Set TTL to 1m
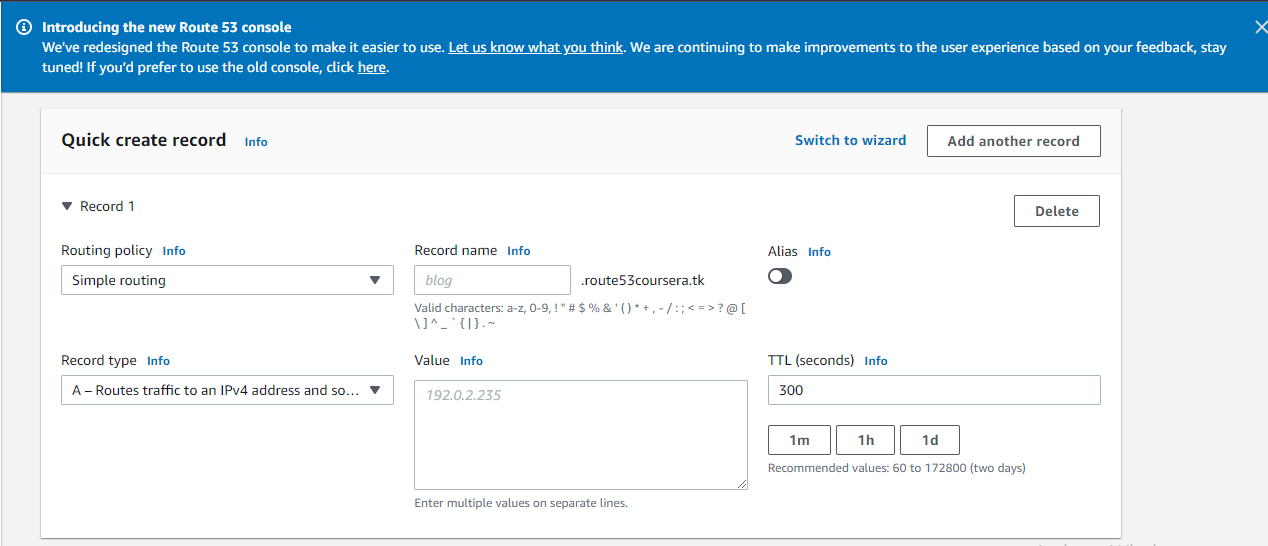 click(799, 440)
